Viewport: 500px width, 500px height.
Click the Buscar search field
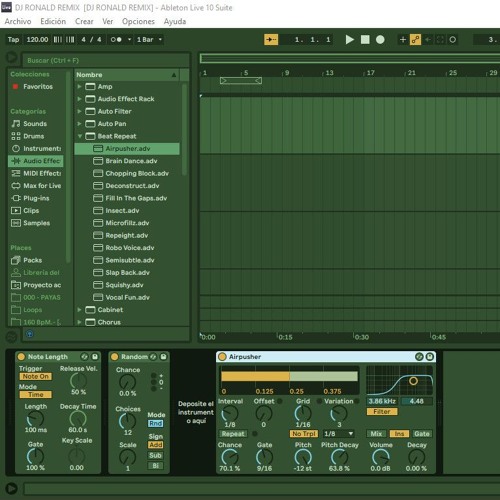click(106, 60)
